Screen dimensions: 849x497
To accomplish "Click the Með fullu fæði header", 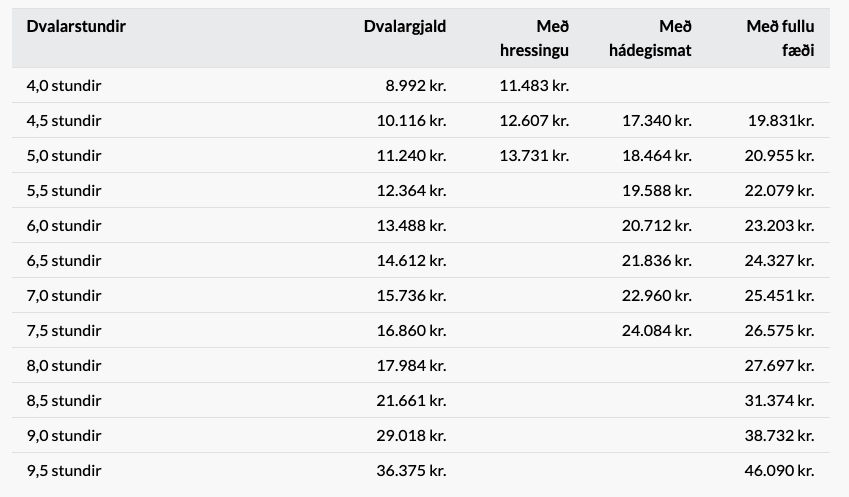I will click(x=780, y=38).
